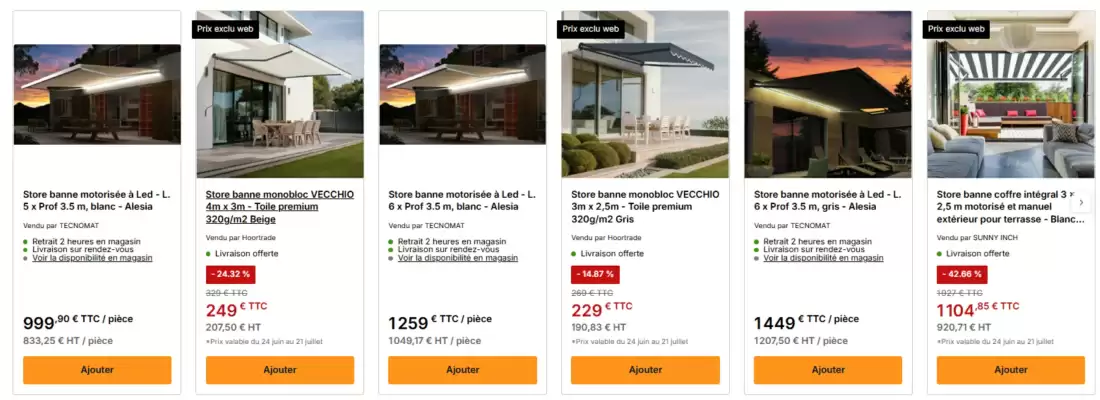This screenshot has width=1100, height=400.
Task: Click the -42.66 % discount badge
Action: pyautogui.click(x=961, y=274)
